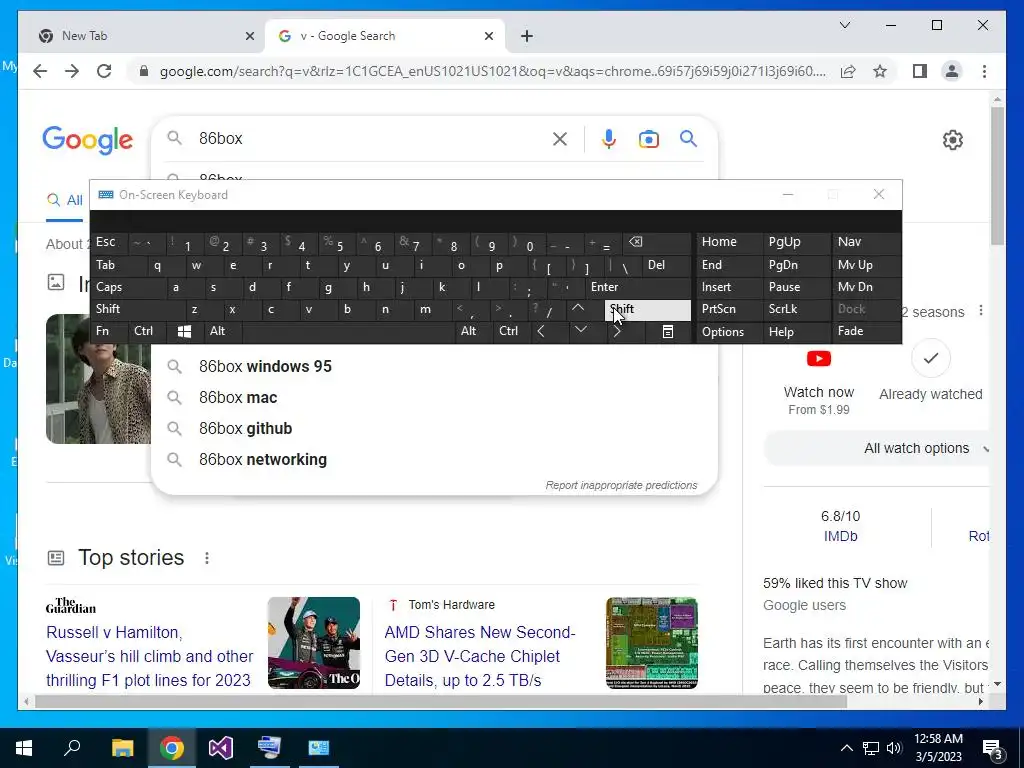Switch to New Tab tab
1024x768 pixels.
click(142, 36)
